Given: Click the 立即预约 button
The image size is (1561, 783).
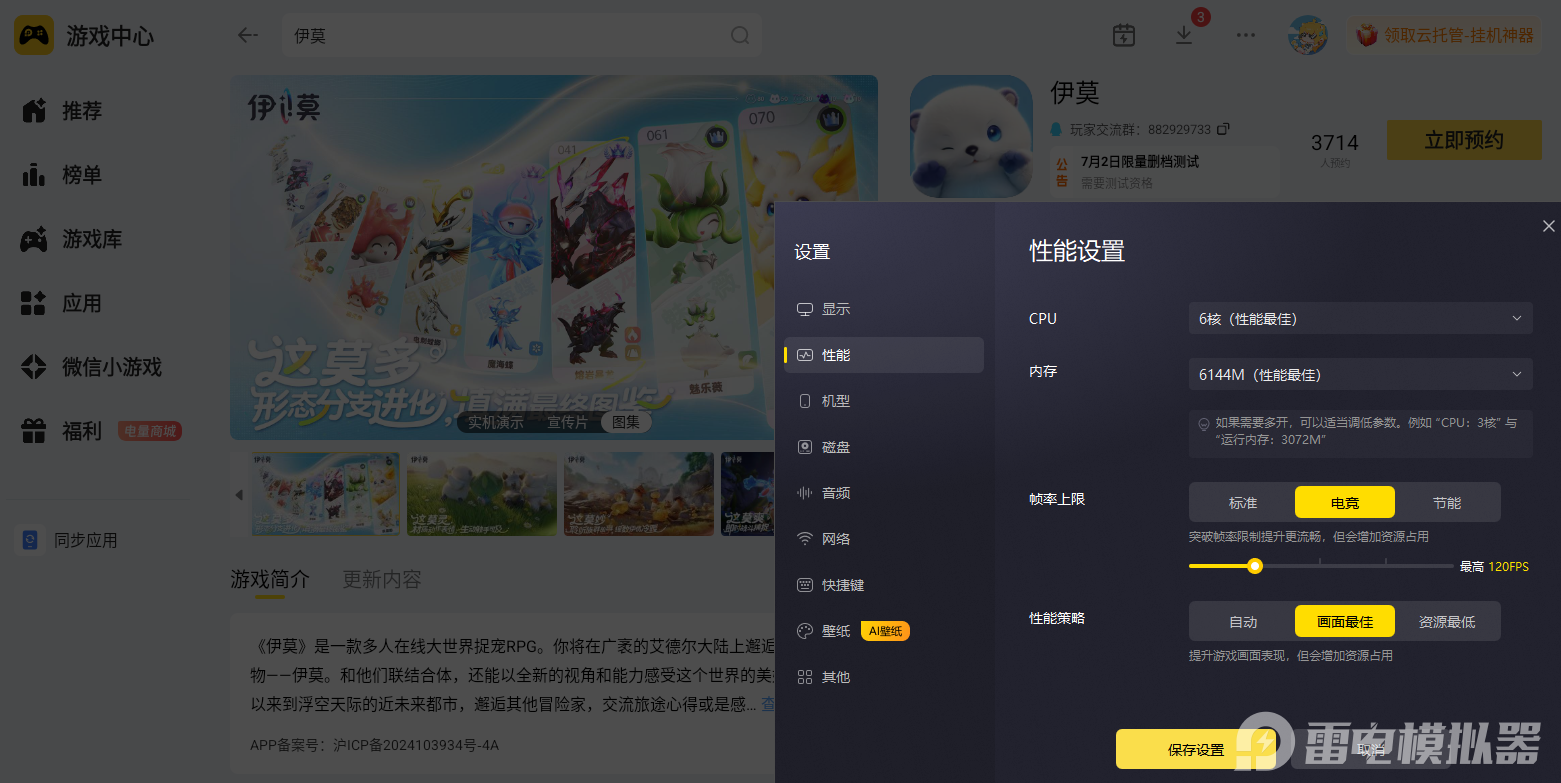Looking at the screenshot, I should tap(1464, 140).
